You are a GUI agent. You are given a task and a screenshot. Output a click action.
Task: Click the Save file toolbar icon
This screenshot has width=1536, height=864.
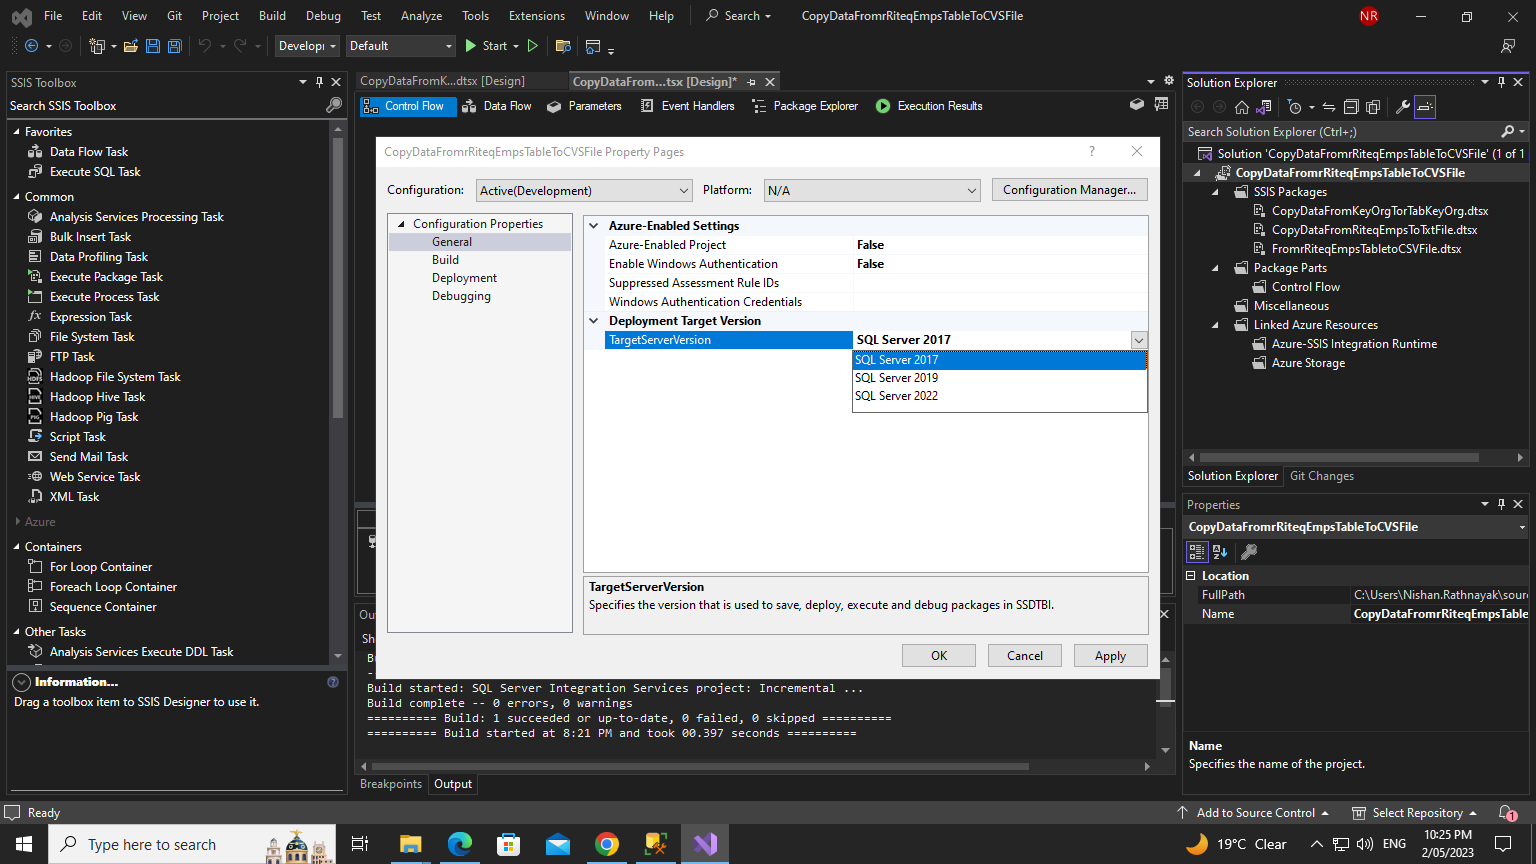point(152,46)
